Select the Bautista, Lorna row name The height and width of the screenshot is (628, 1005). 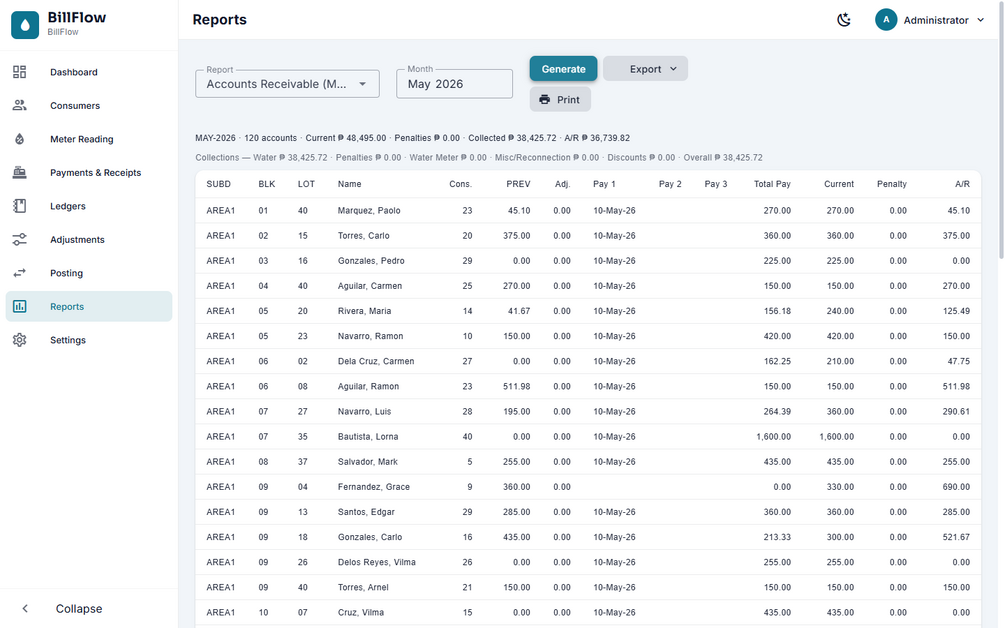click(368, 436)
